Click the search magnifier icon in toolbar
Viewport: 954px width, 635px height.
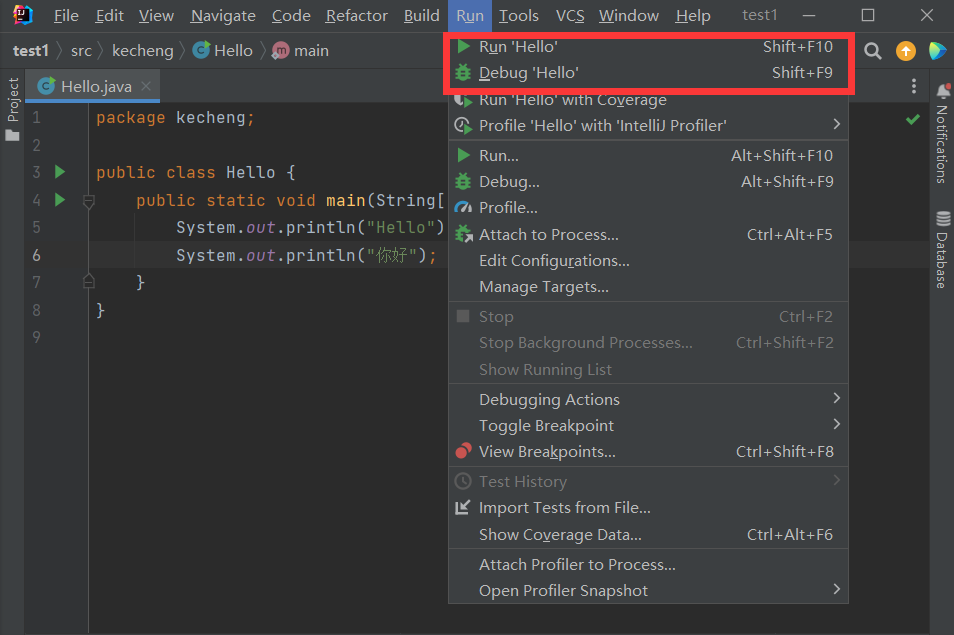(x=873, y=51)
